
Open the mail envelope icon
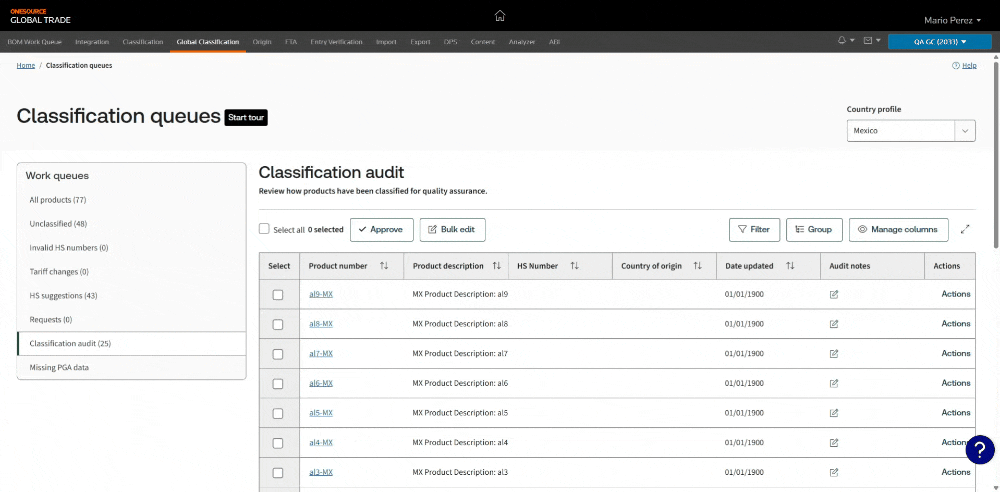click(x=868, y=41)
